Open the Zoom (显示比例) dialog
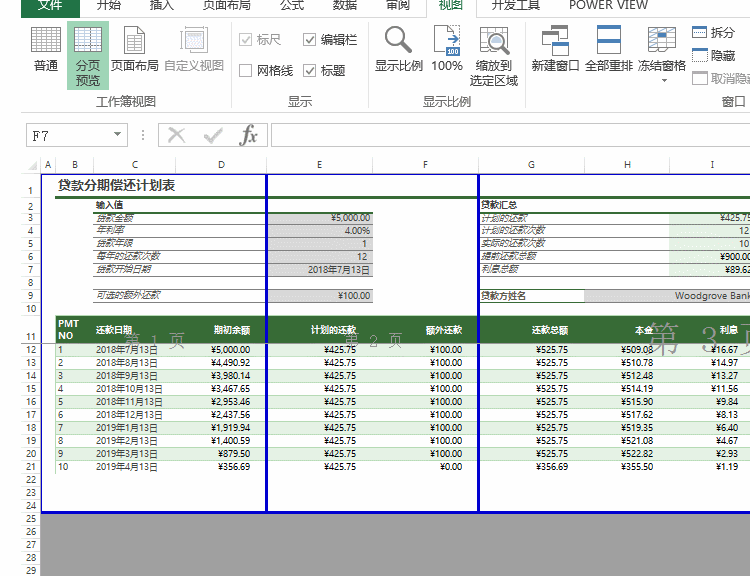 click(398, 50)
